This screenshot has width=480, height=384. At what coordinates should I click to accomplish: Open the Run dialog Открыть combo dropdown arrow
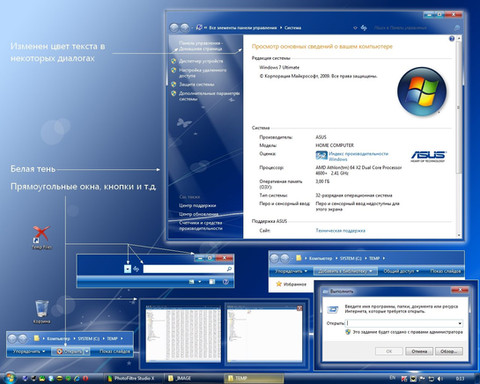tap(460, 323)
